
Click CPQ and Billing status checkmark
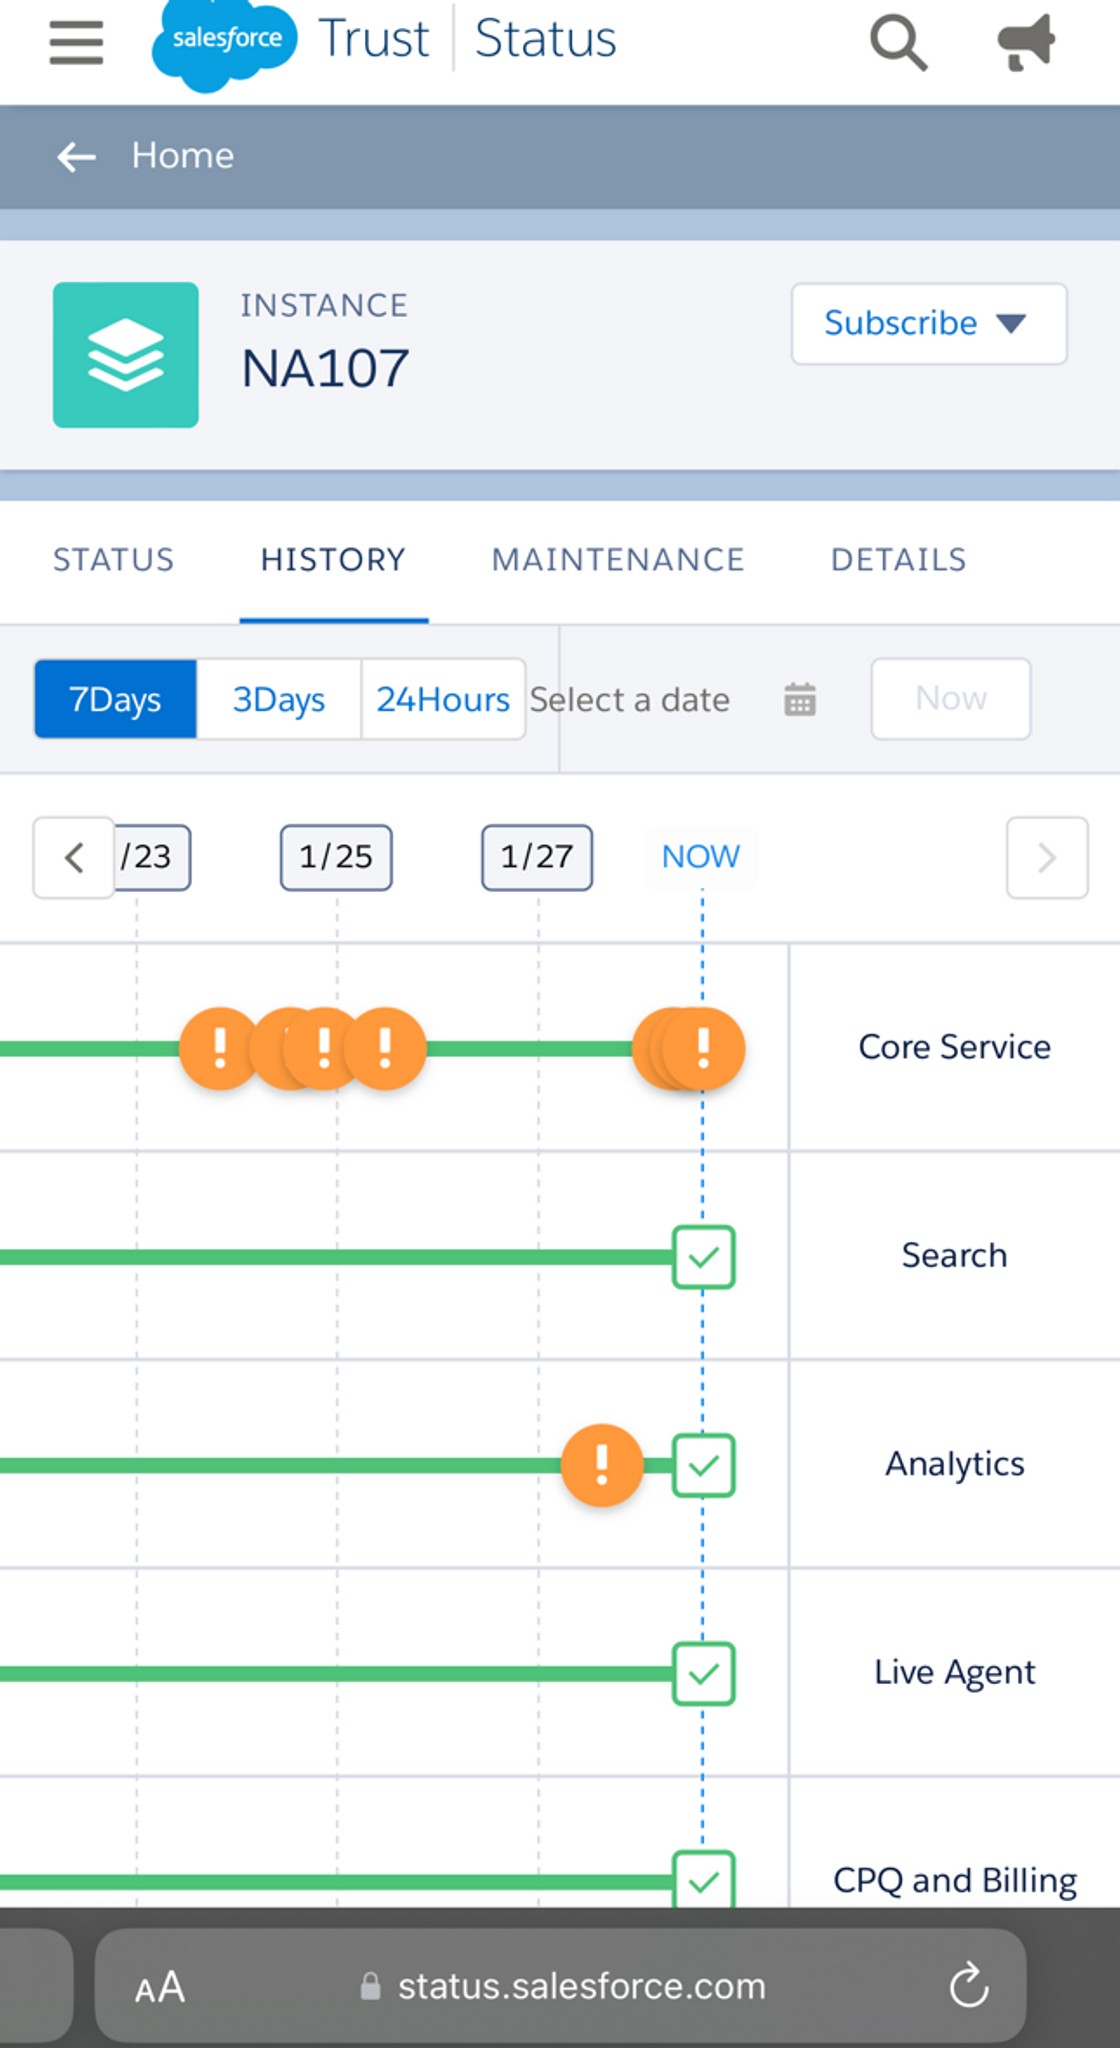coord(704,1880)
